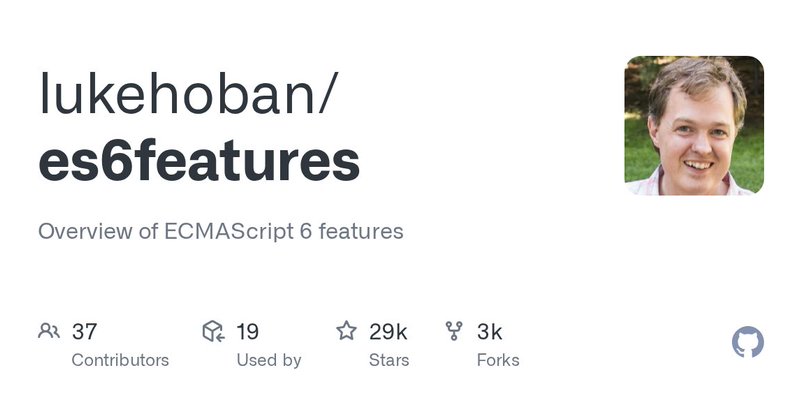Click the Used by package icon
Viewport: 800px width, 419px height.
pyautogui.click(x=213, y=331)
